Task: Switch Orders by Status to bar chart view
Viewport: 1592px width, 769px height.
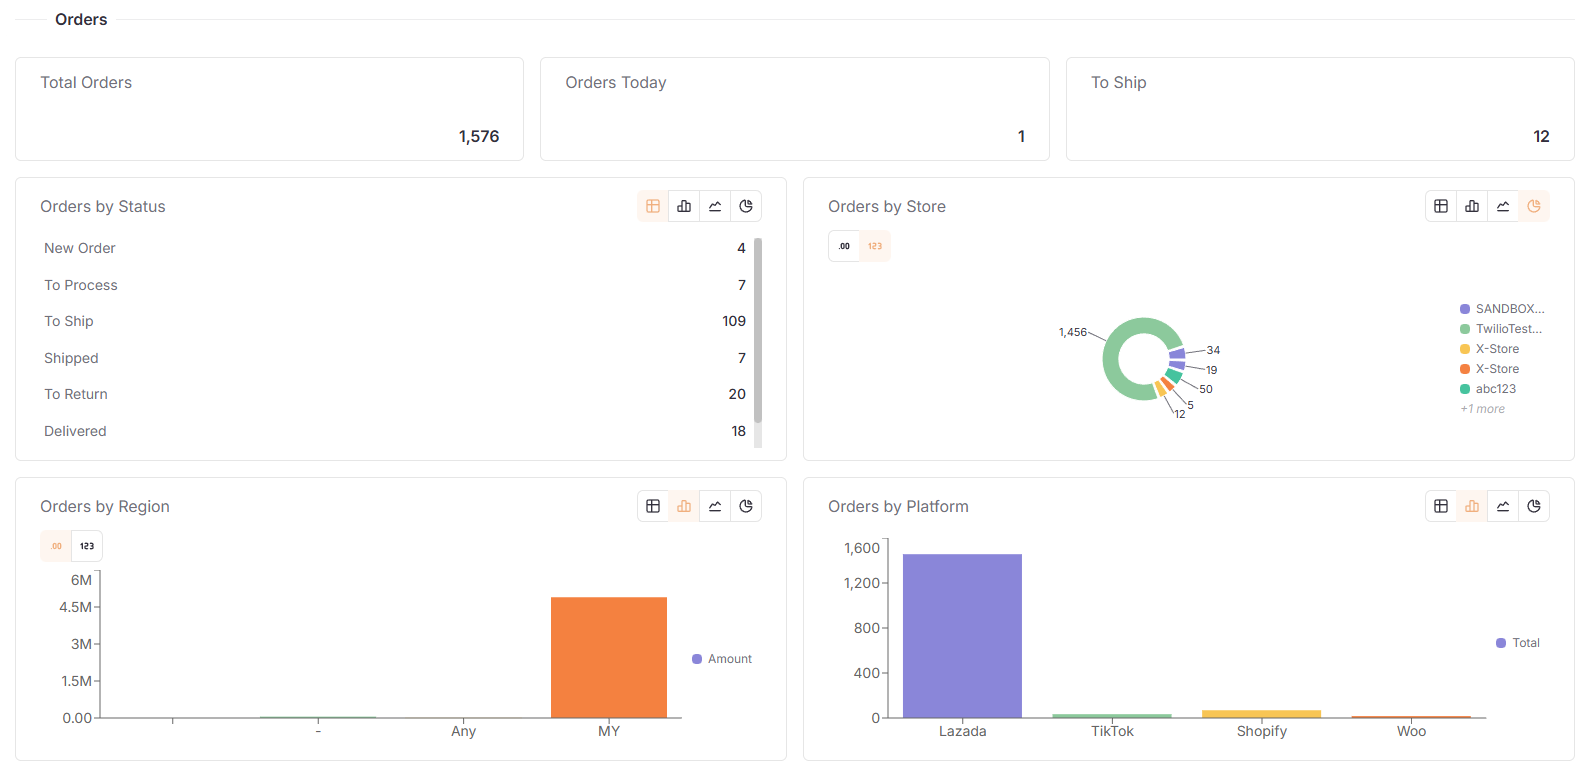Action: click(x=684, y=206)
